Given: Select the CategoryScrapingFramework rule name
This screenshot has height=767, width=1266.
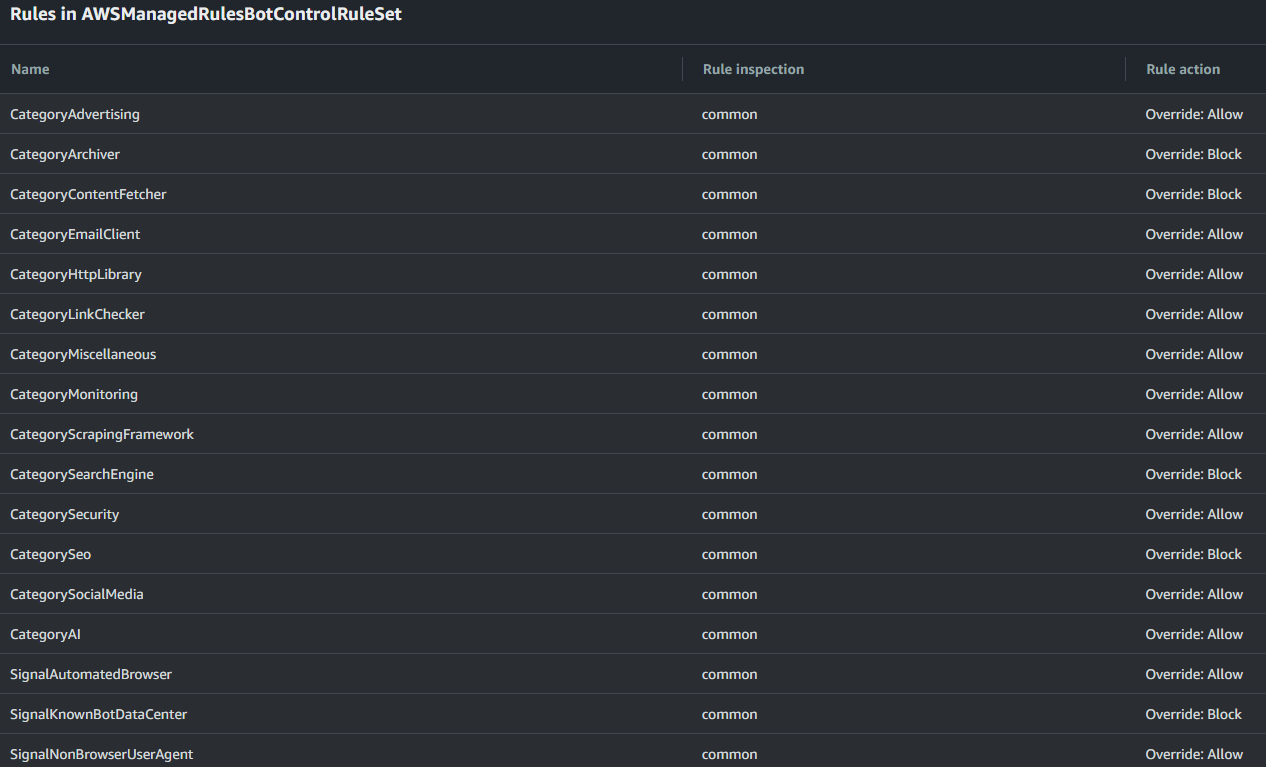Looking at the screenshot, I should pos(102,434).
